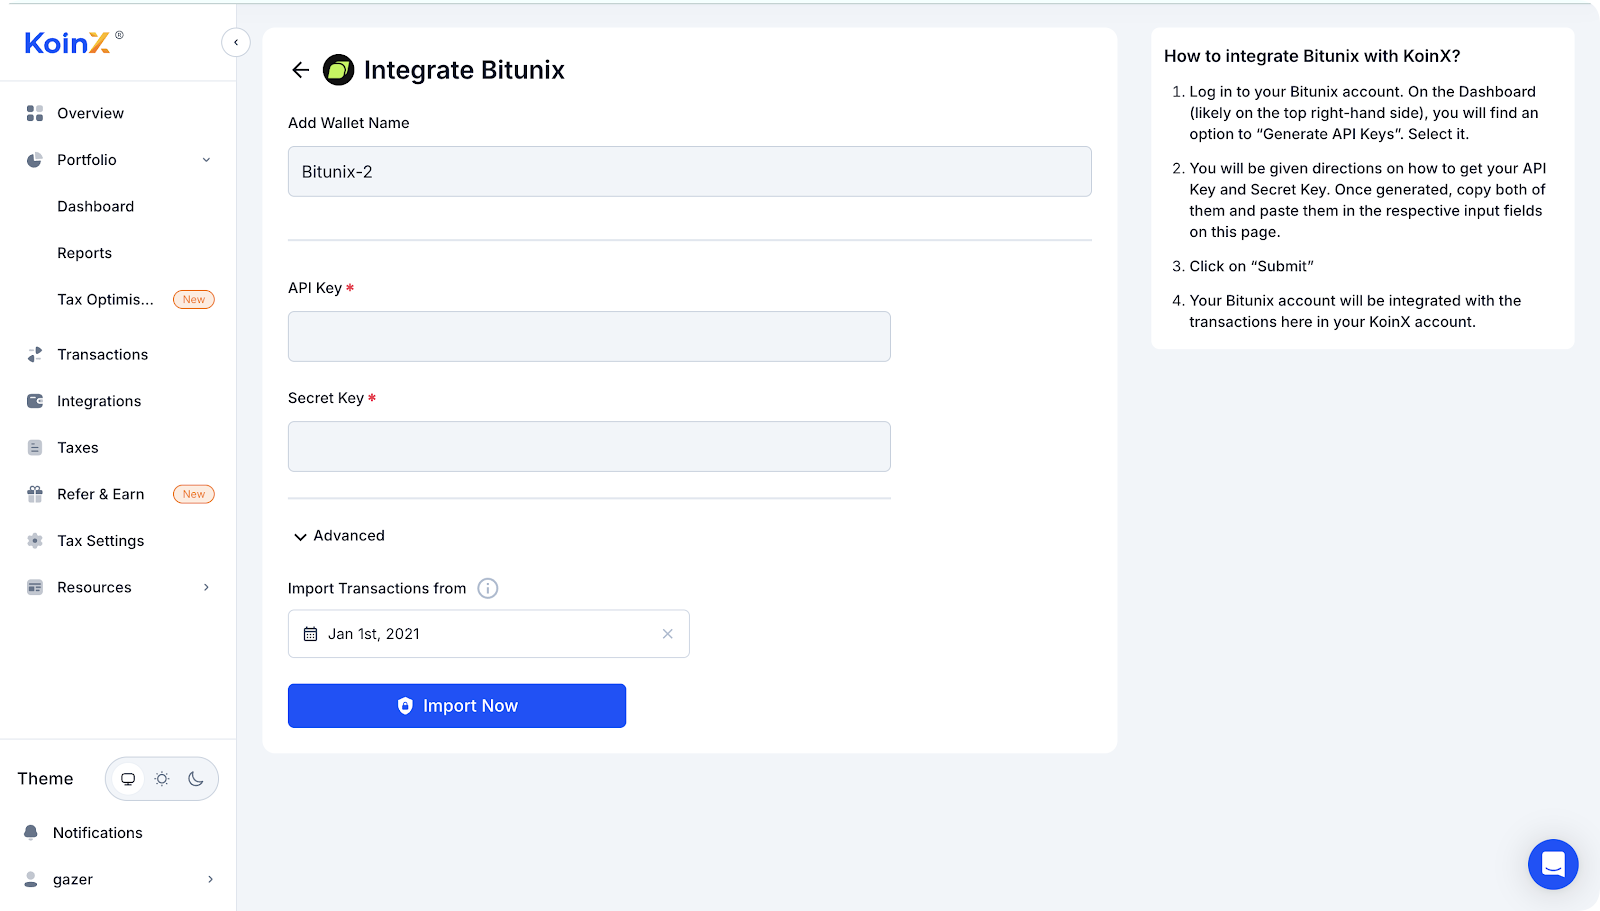Screen dimensions: 1600x911
Task: Go to Integrations in the sidebar
Action: click(x=99, y=401)
